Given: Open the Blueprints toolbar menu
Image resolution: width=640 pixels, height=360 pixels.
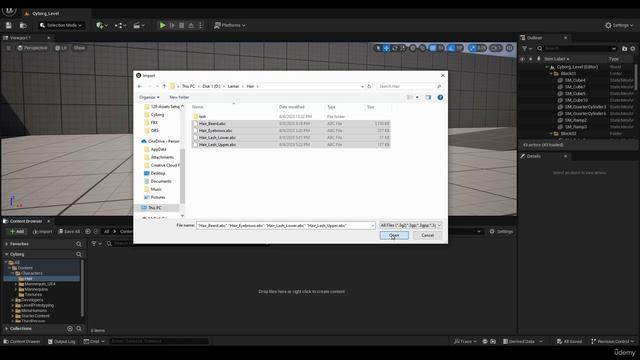Looking at the screenshot, I should coord(120,25).
